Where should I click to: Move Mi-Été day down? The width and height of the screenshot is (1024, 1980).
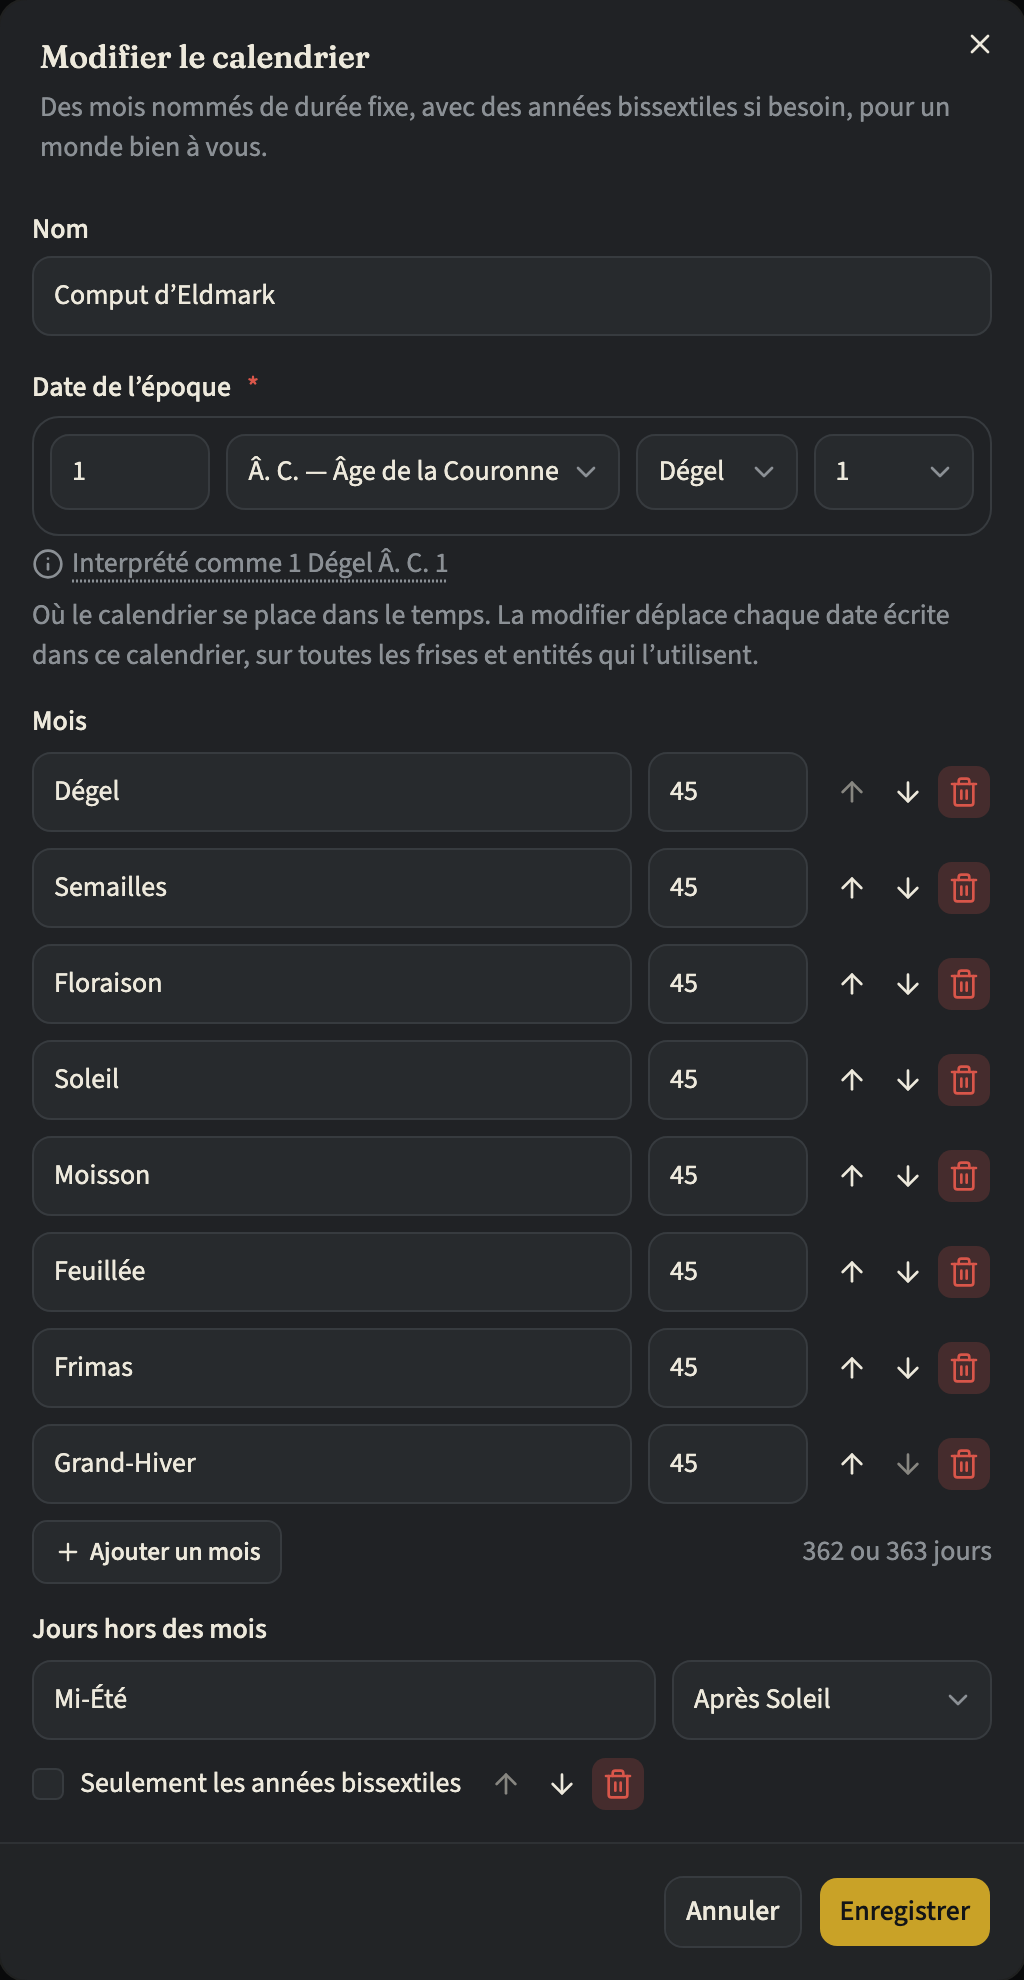click(x=562, y=1784)
